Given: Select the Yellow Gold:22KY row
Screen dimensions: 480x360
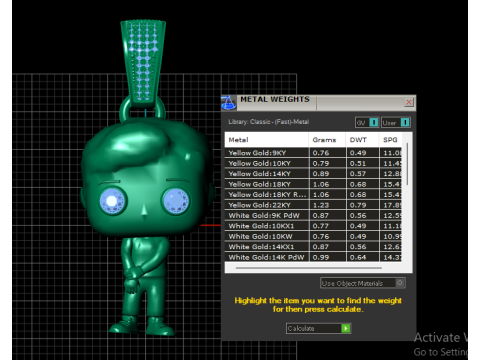Looking at the screenshot, I should (313, 205).
